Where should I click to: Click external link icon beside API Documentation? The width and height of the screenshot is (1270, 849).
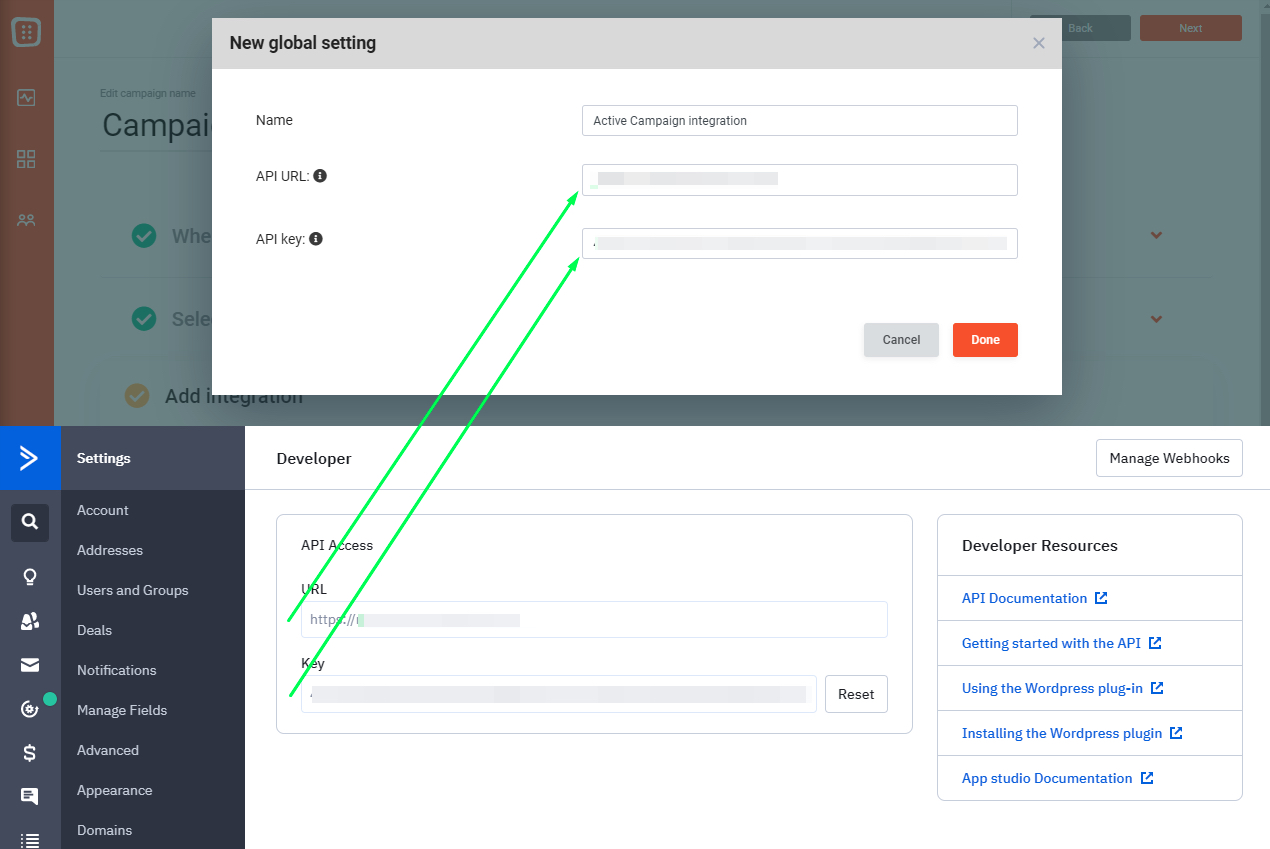(1101, 598)
